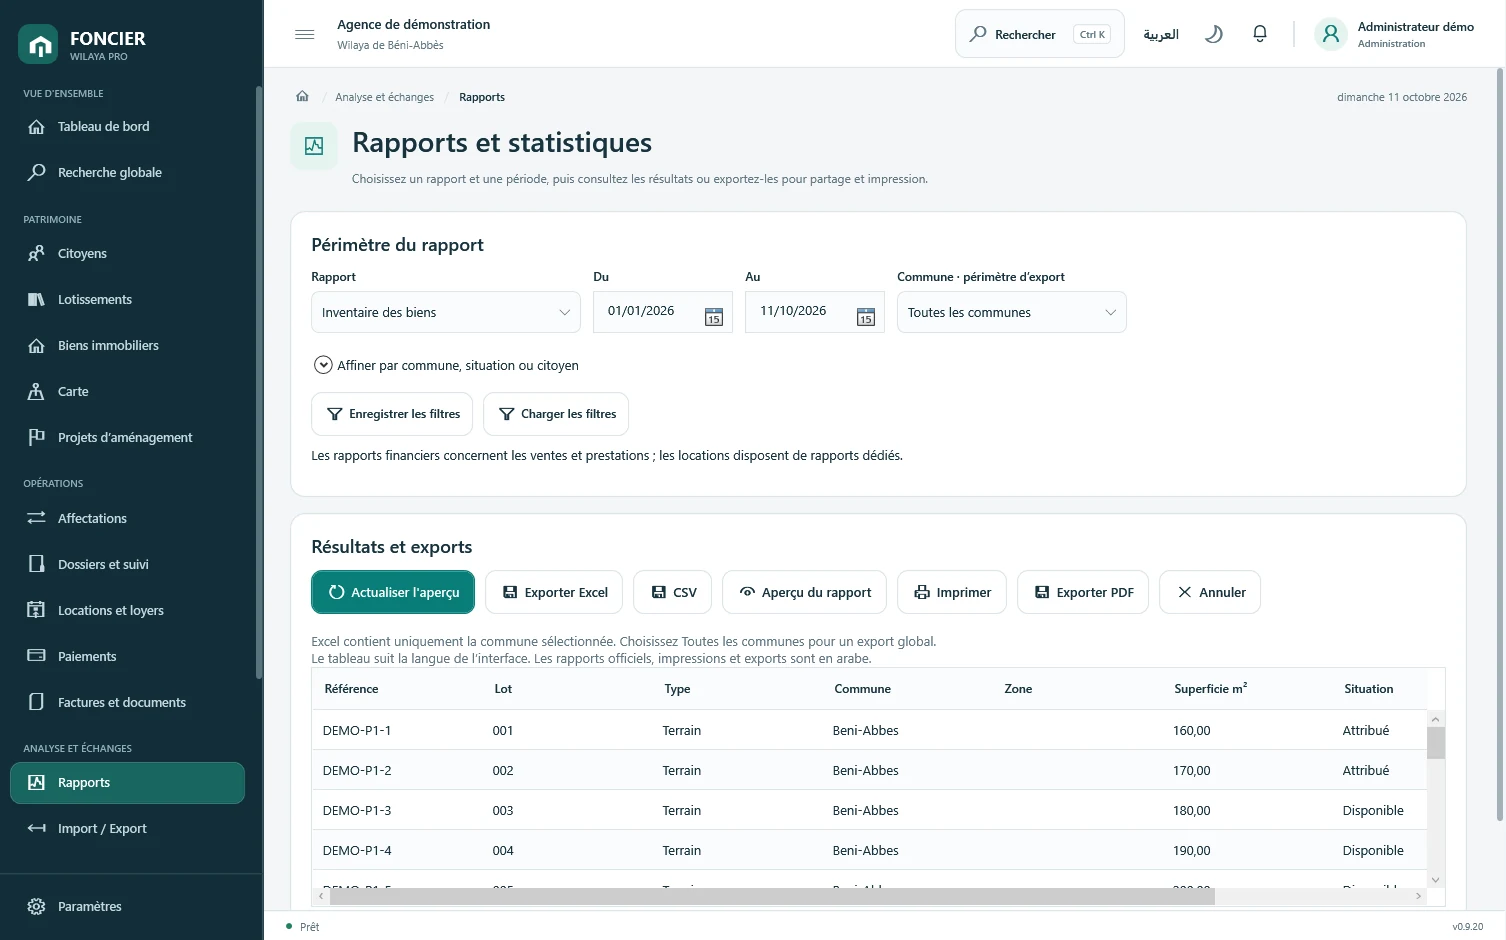This screenshot has height=940, width=1506.
Task: Go to Citoyens section
Action: [128, 254]
